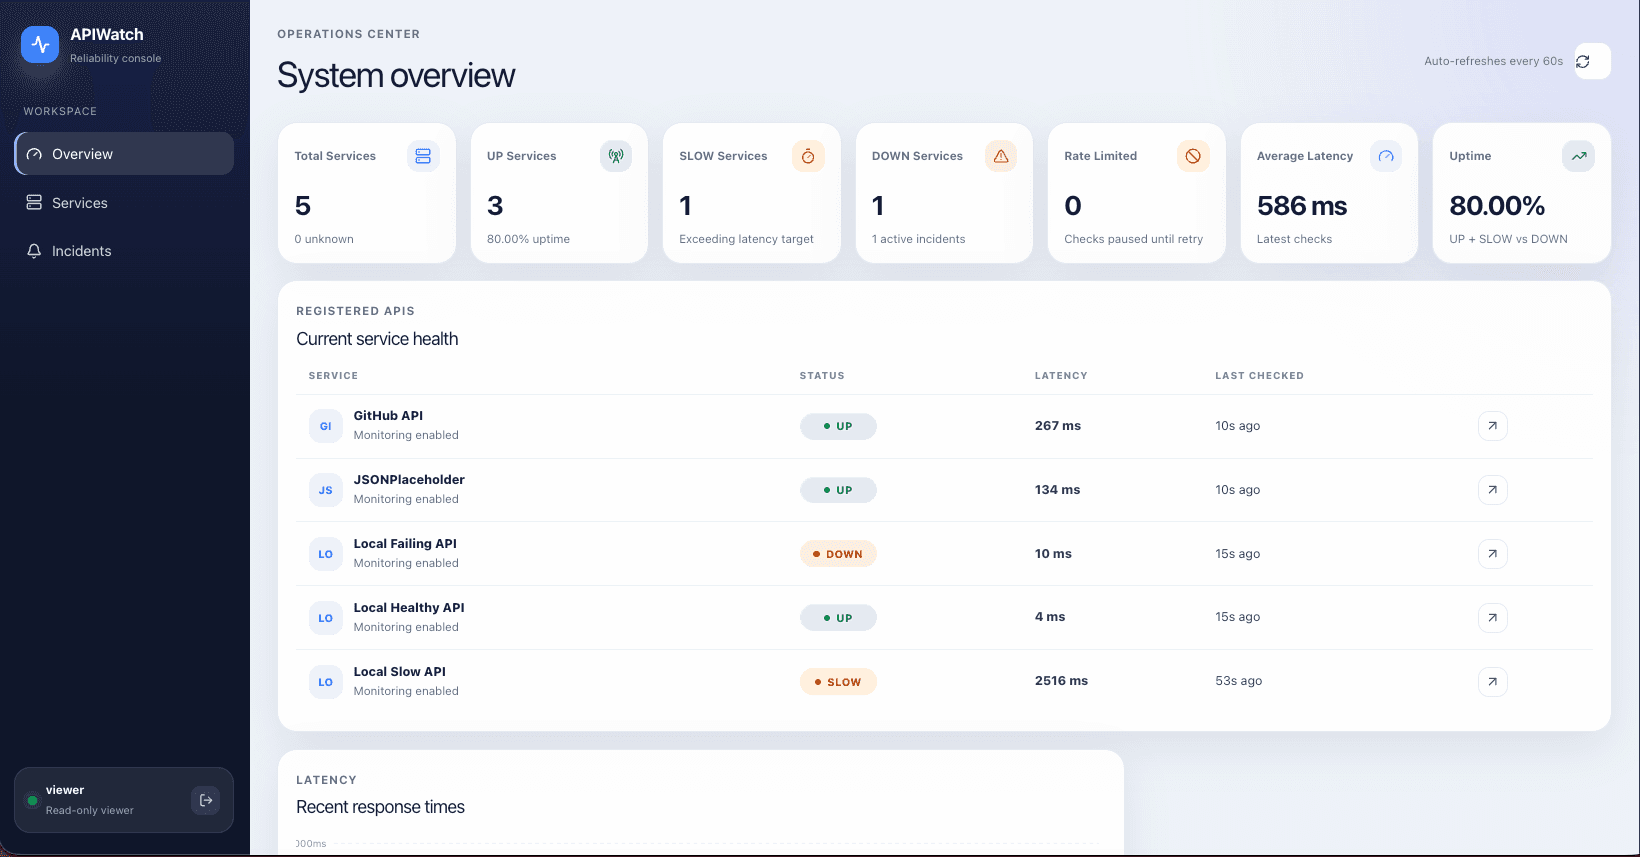Click the viewer user name
The image size is (1640, 857).
[x=65, y=790]
